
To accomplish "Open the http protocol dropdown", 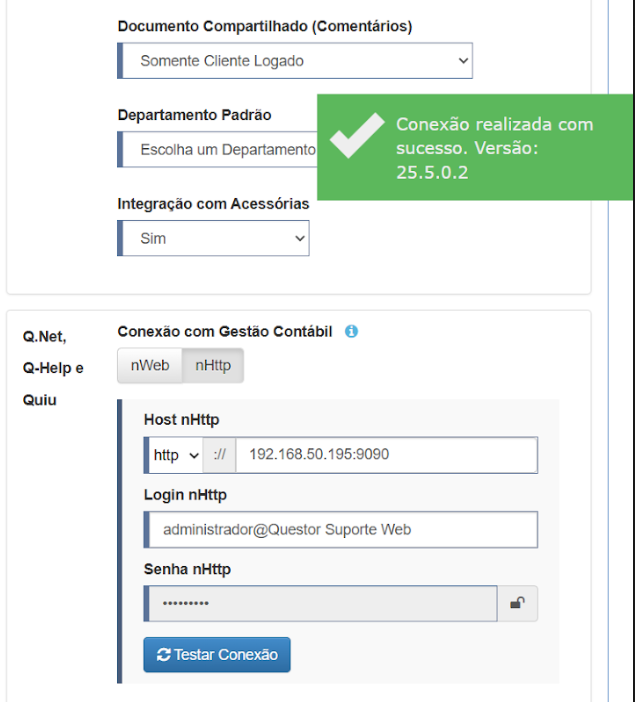I will point(174,455).
